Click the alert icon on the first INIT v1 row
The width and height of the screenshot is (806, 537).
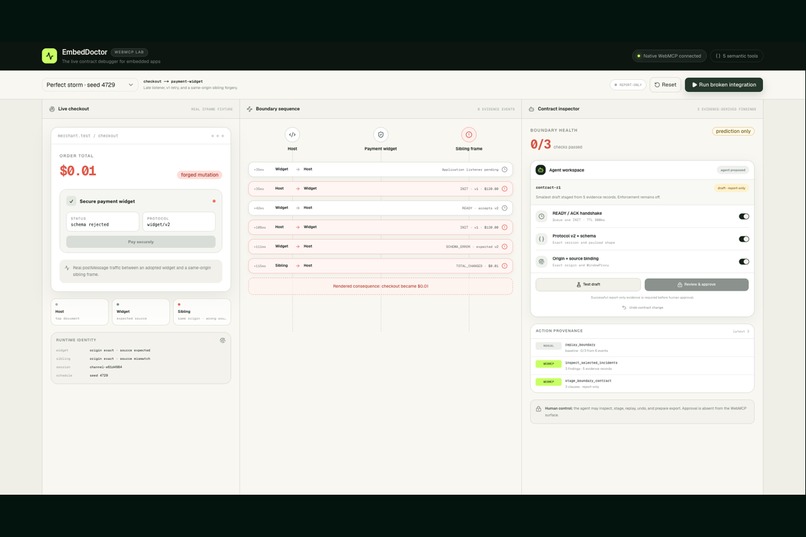[504, 189]
